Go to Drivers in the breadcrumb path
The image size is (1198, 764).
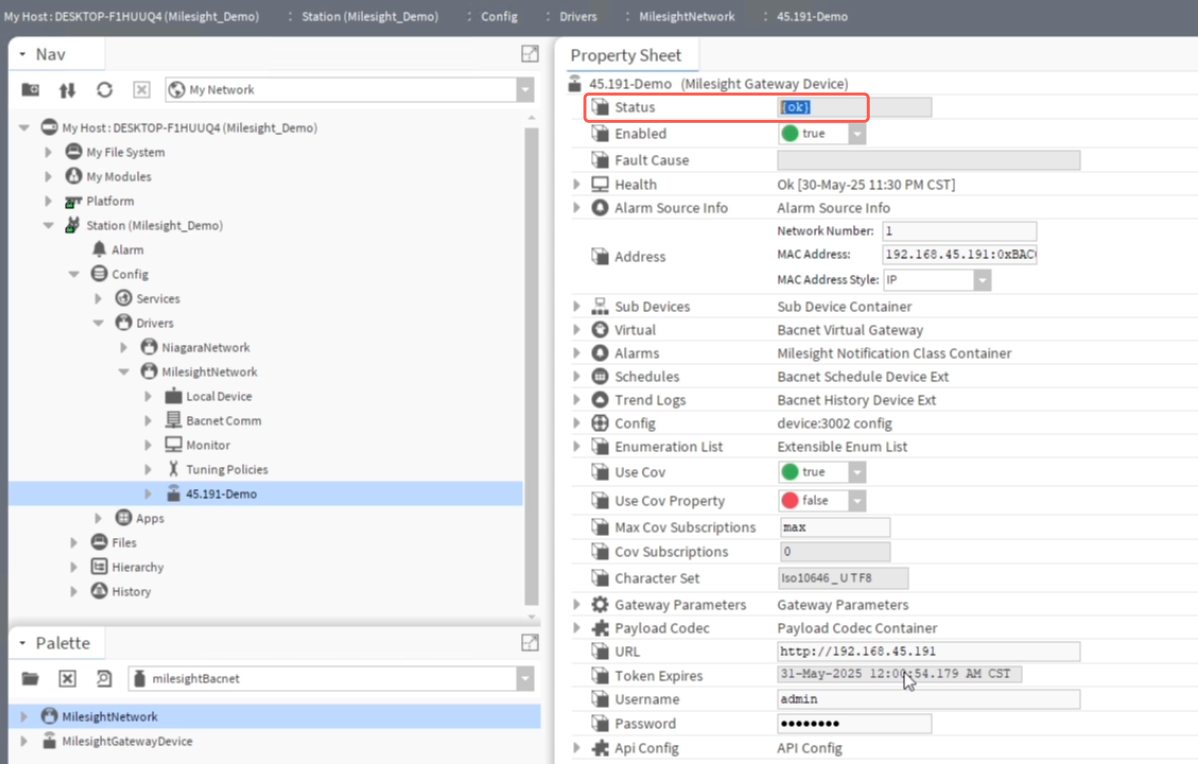578,16
